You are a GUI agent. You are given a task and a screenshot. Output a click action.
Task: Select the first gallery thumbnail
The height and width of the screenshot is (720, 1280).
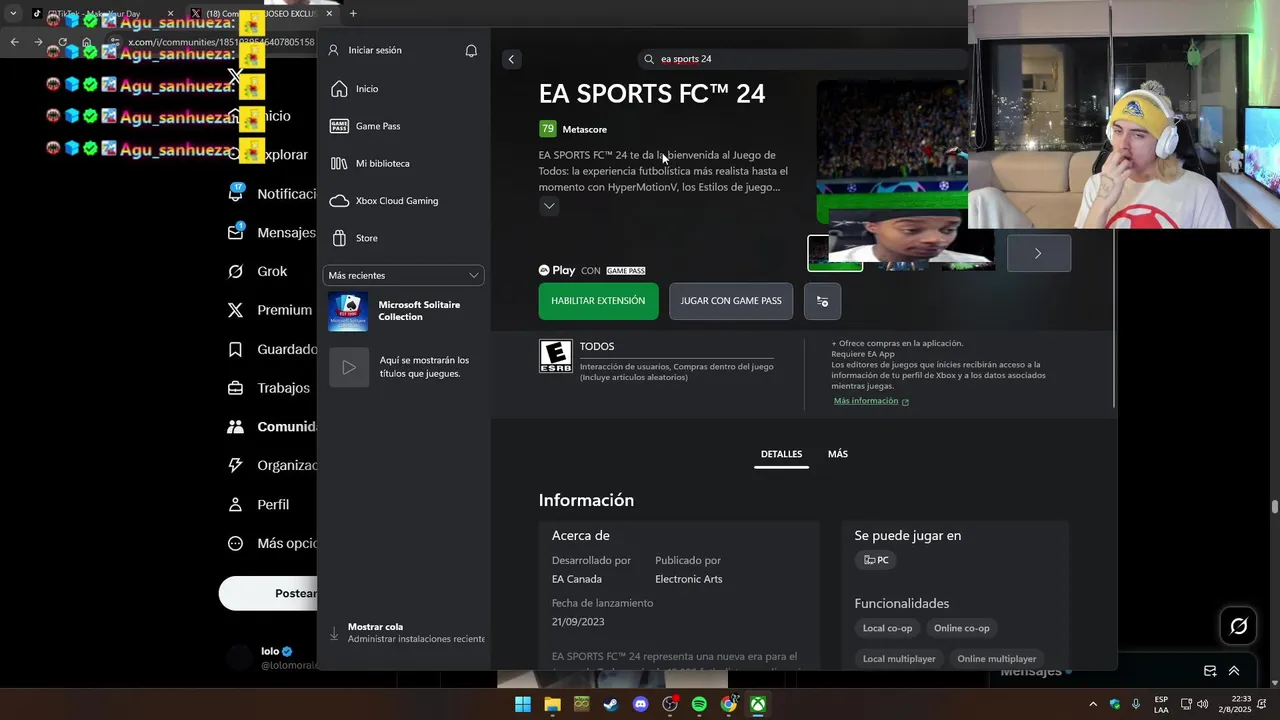coord(835,253)
